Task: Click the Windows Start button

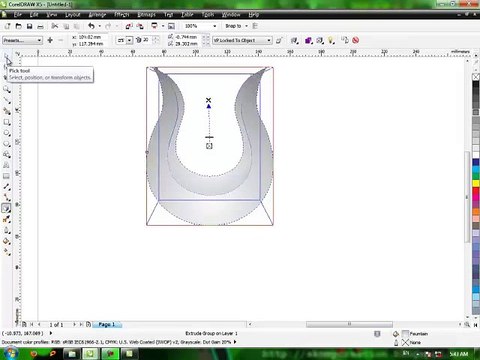Action: coord(10,353)
